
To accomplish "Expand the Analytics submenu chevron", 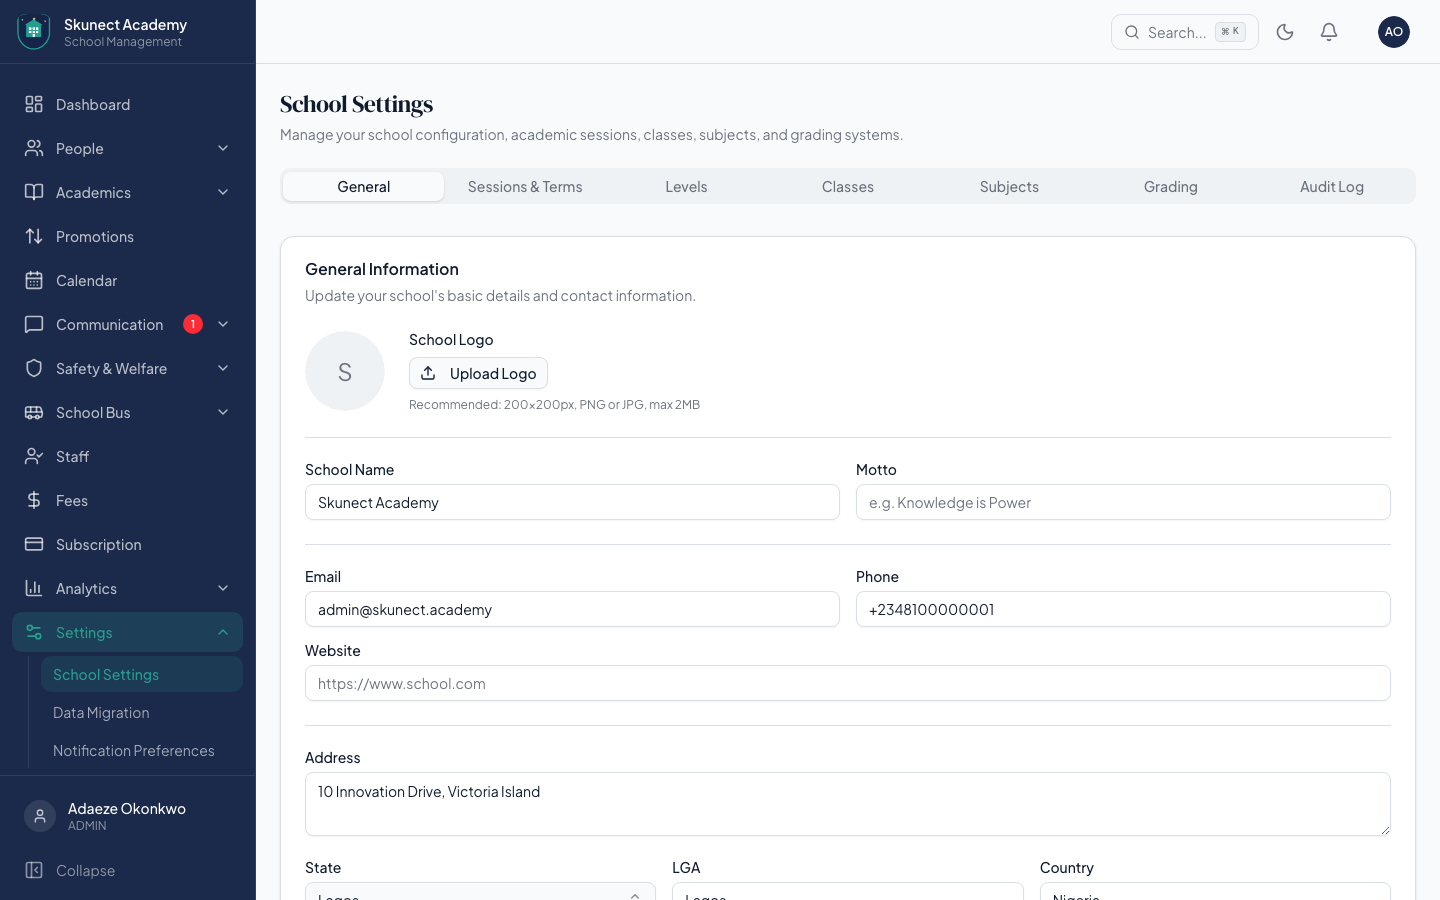I will [x=223, y=588].
